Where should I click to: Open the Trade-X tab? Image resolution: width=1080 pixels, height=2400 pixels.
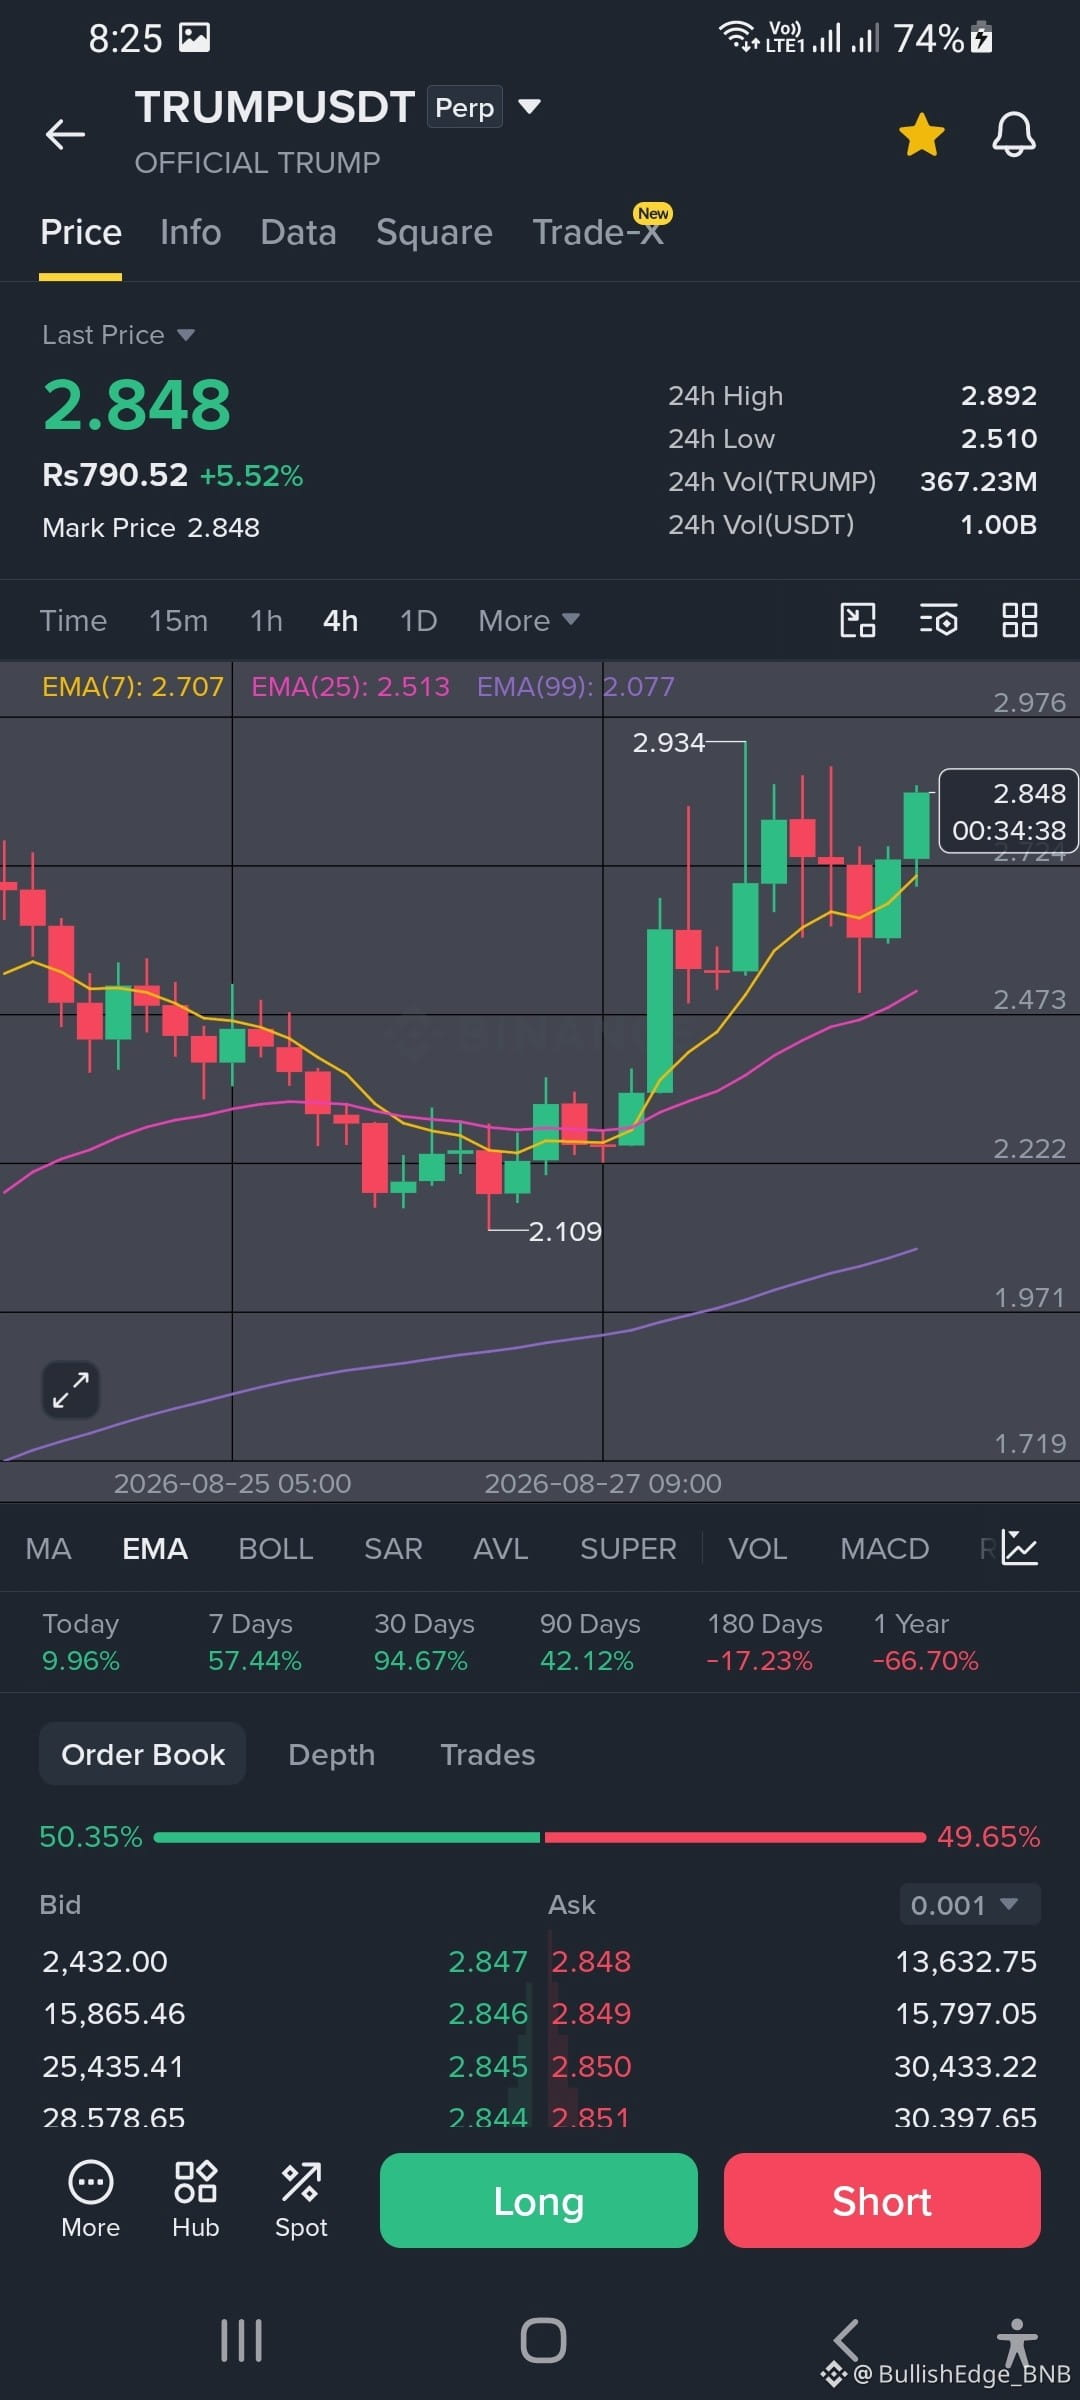pos(598,233)
